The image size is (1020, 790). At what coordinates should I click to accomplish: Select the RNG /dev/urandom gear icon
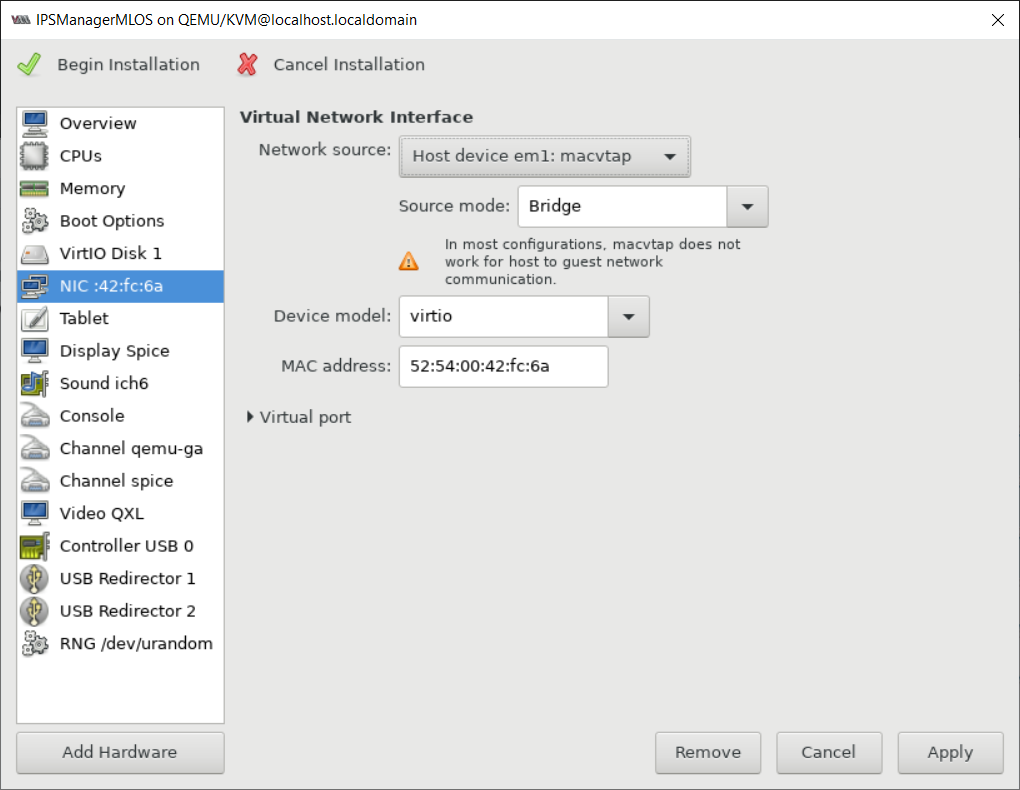[x=34, y=644]
